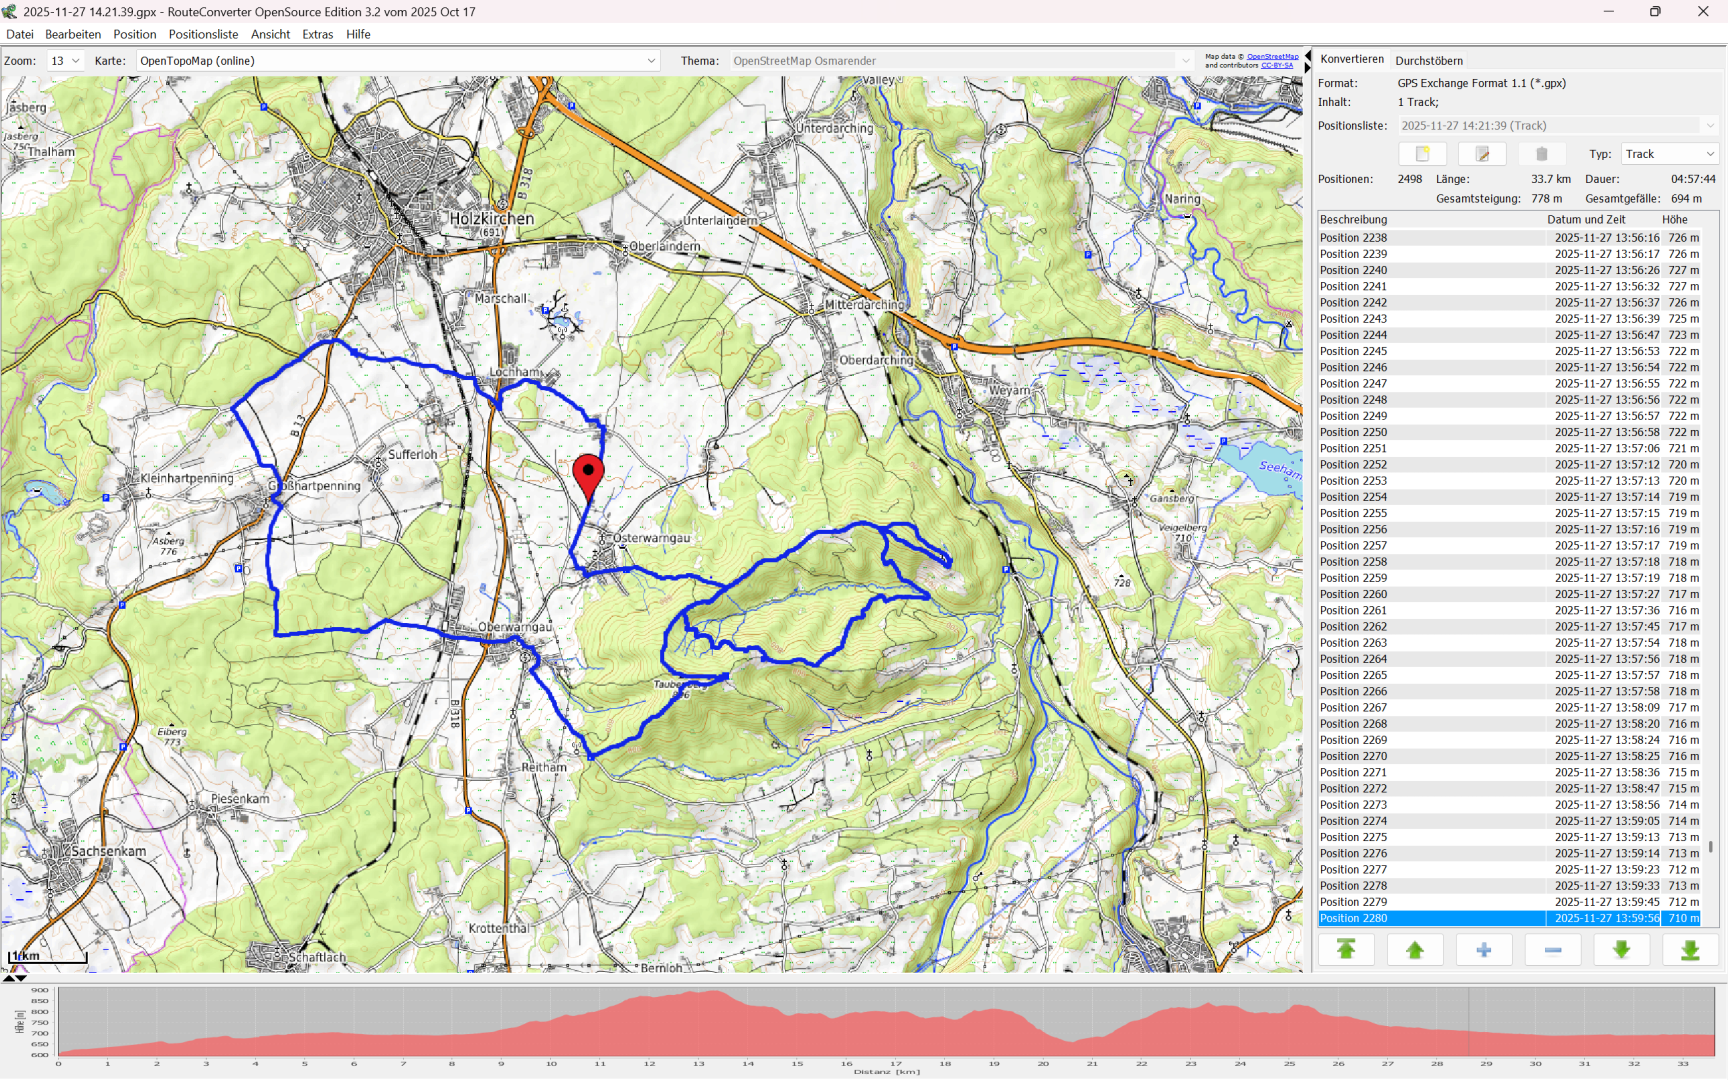Click the OpenStreetMap attribution link
The height and width of the screenshot is (1080, 1728).
pos(1272,57)
